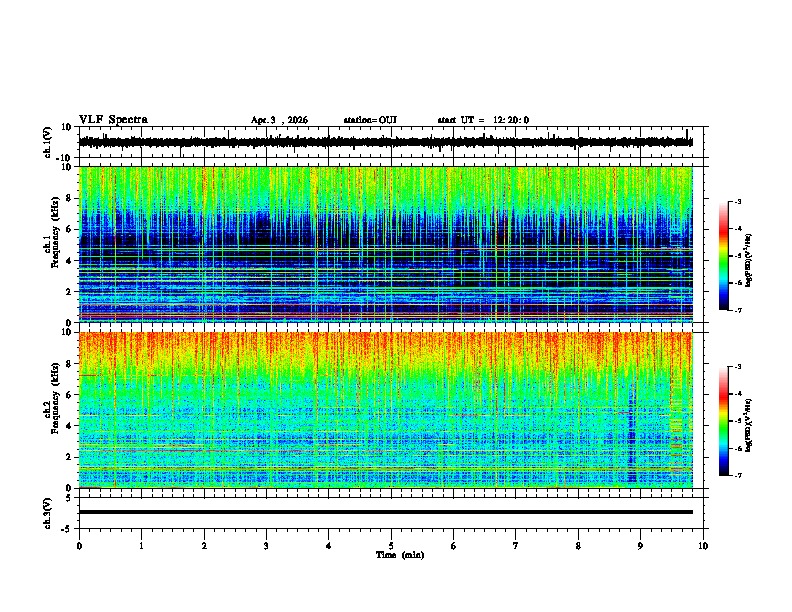The image size is (792, 612).
Task: Click the ch.1 spectrogram color scale bar
Action: click(723, 256)
